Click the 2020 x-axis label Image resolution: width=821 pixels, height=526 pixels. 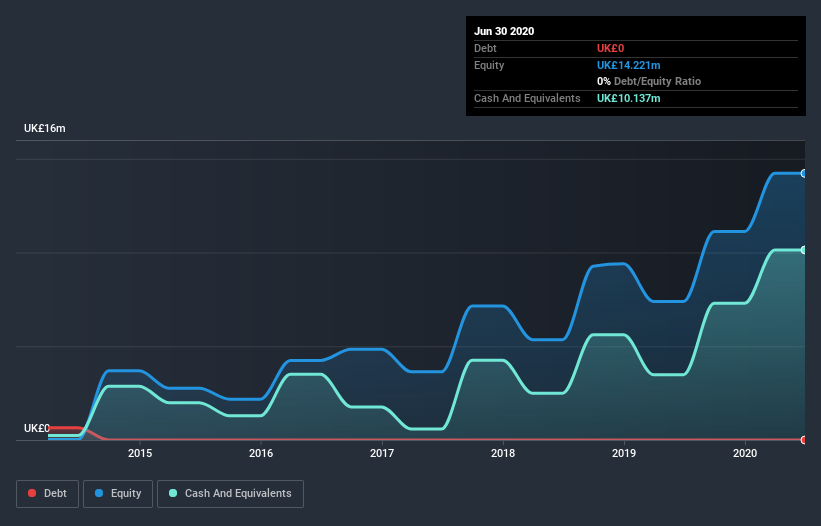745,453
